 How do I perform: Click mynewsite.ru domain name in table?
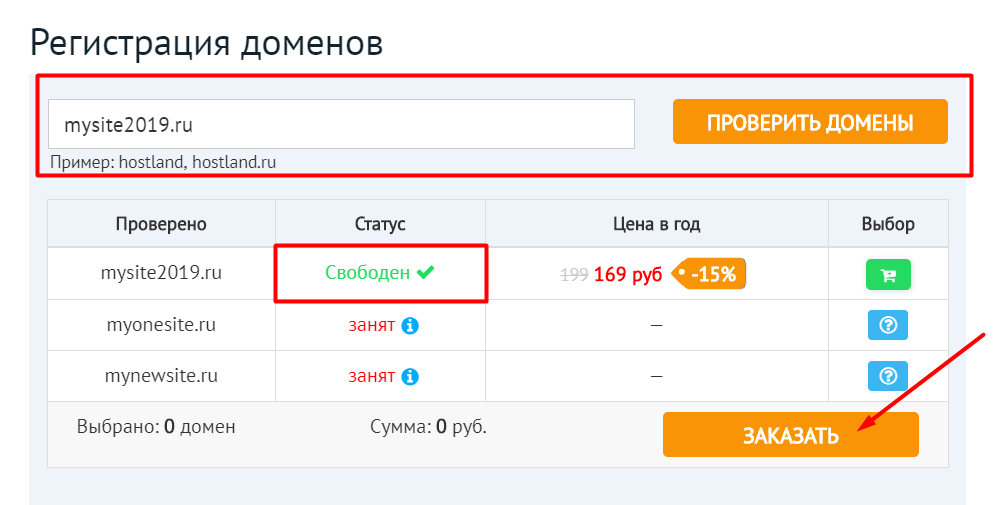point(161,375)
